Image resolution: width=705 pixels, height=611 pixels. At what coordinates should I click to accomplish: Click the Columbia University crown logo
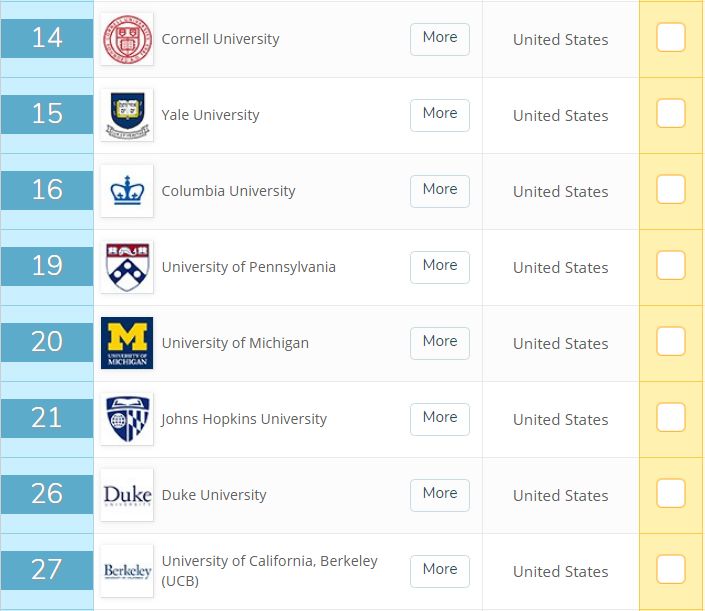[127, 191]
